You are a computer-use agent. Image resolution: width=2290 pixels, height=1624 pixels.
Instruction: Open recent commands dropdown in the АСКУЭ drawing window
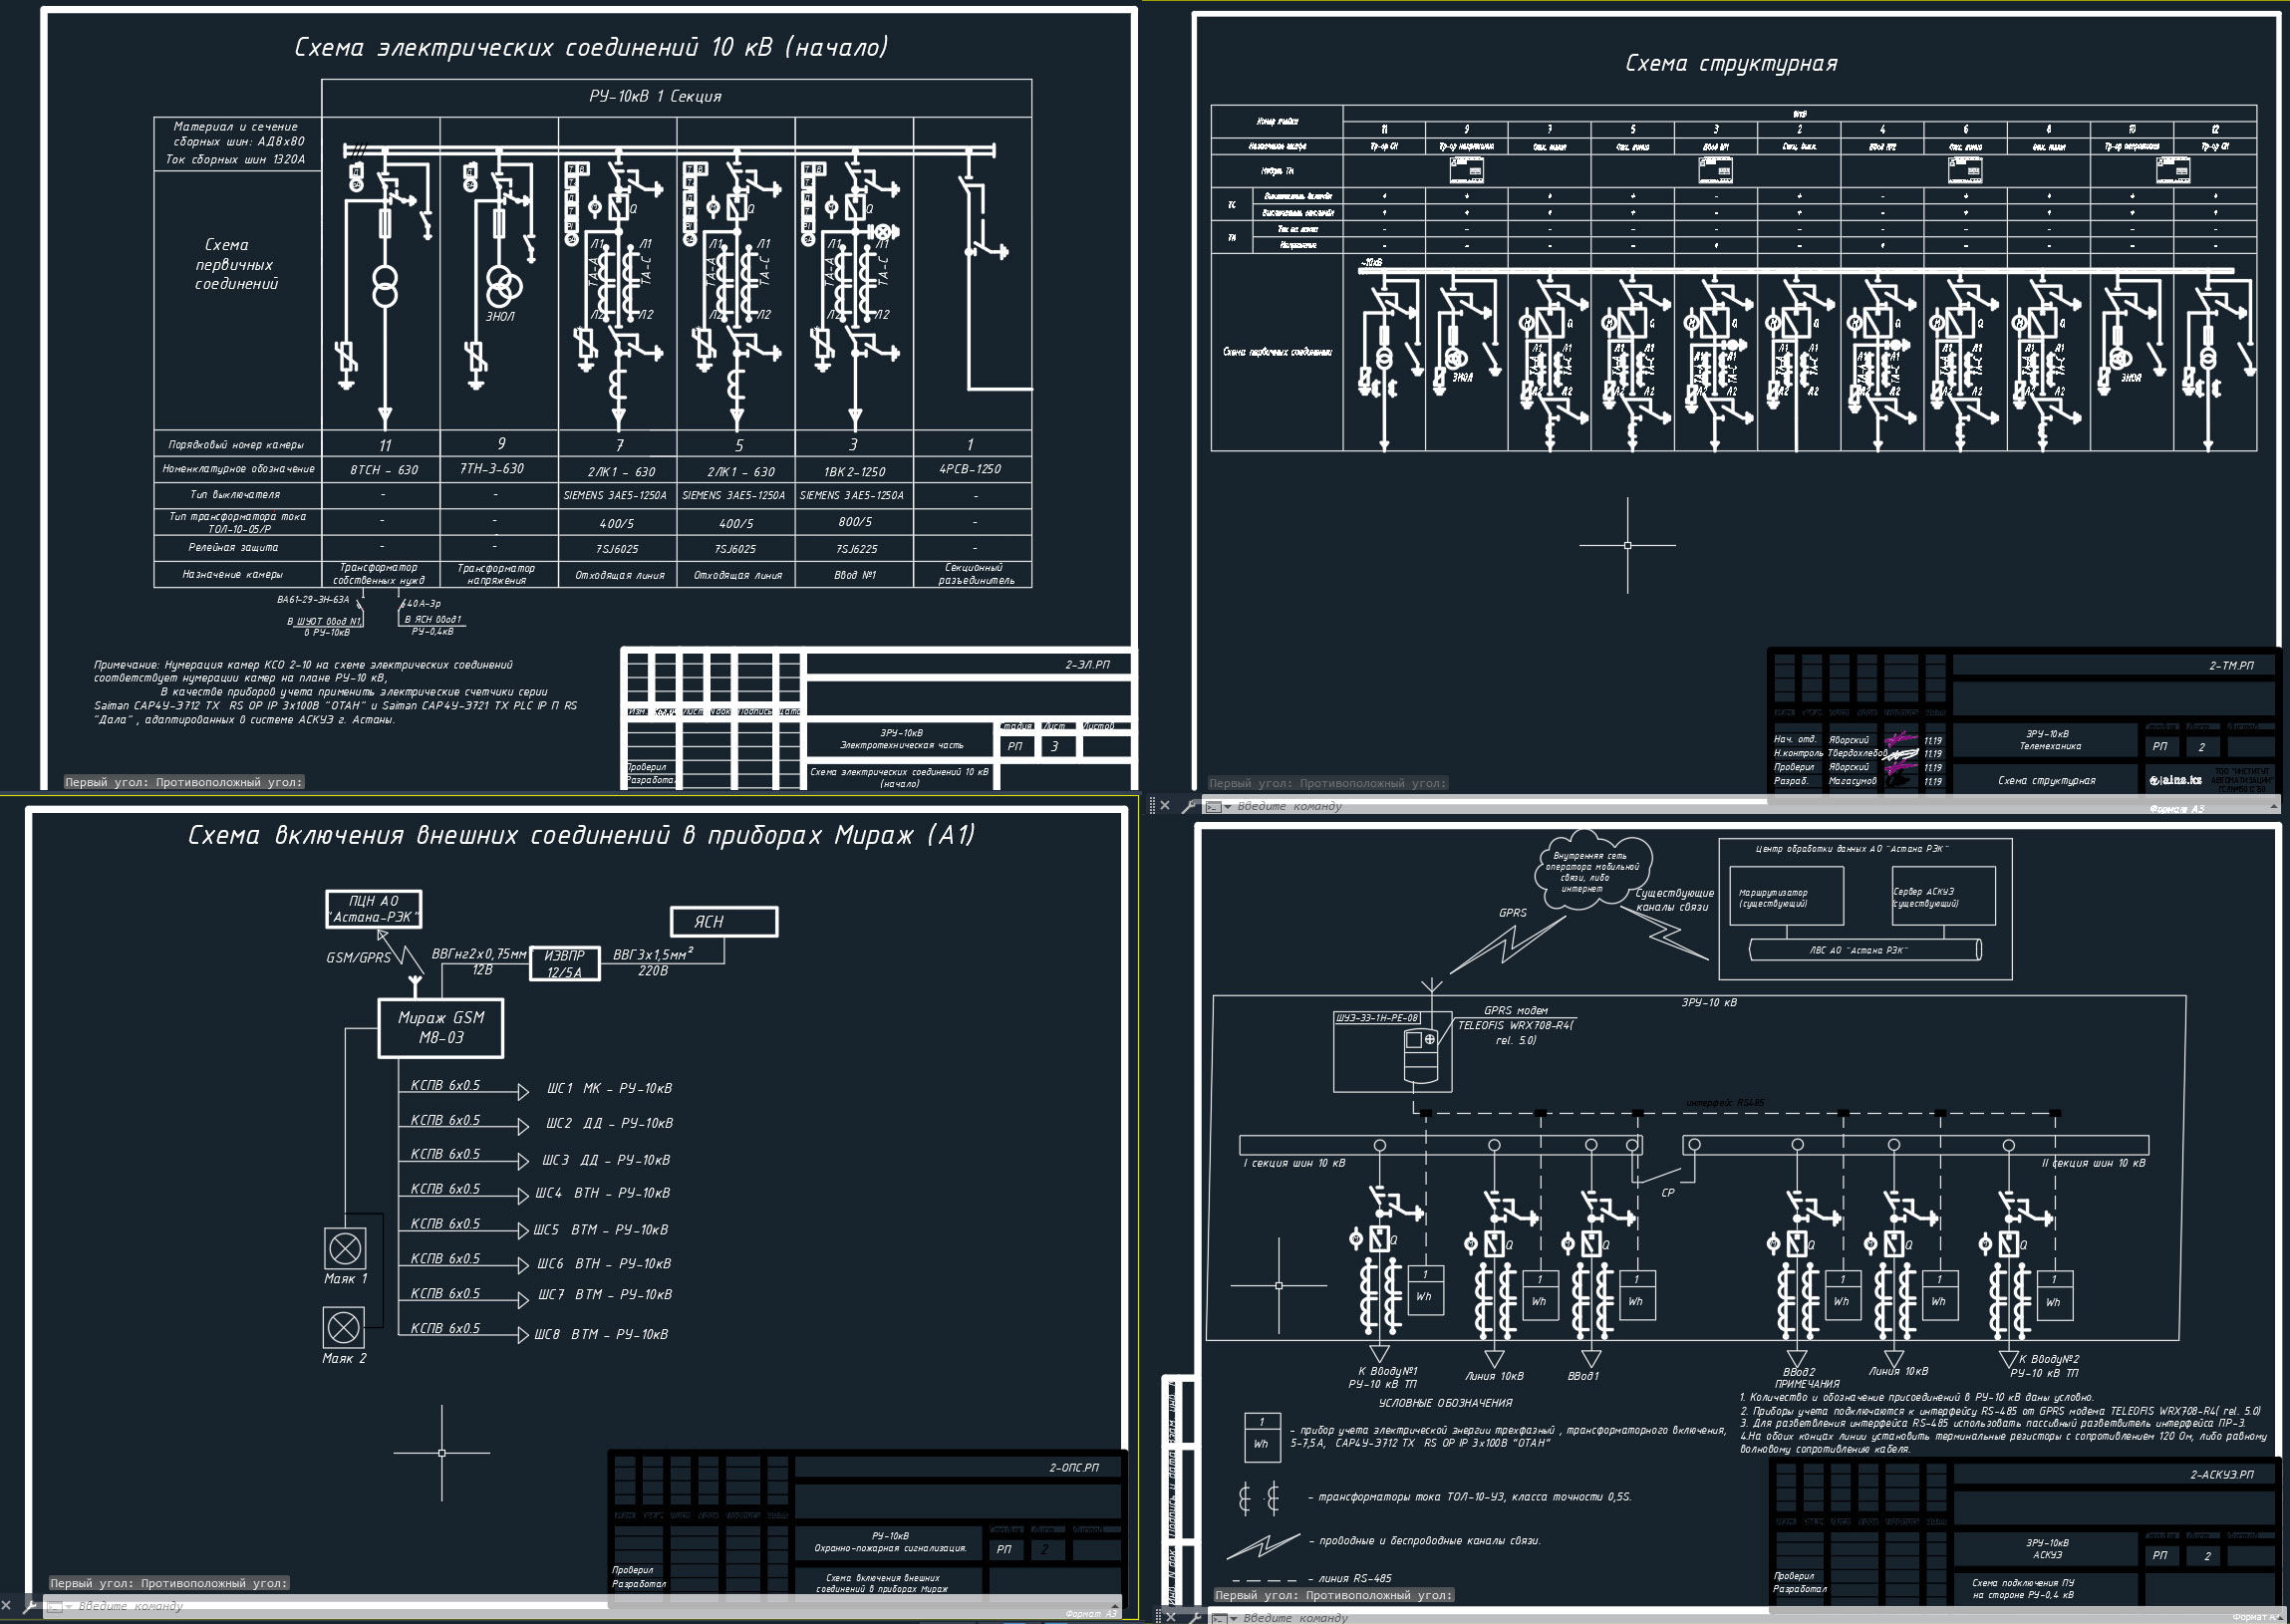tap(1233, 1618)
